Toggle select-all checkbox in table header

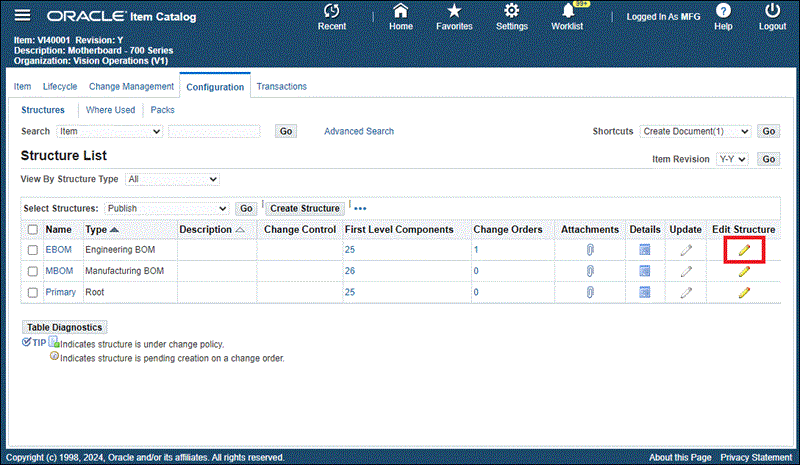coord(33,230)
